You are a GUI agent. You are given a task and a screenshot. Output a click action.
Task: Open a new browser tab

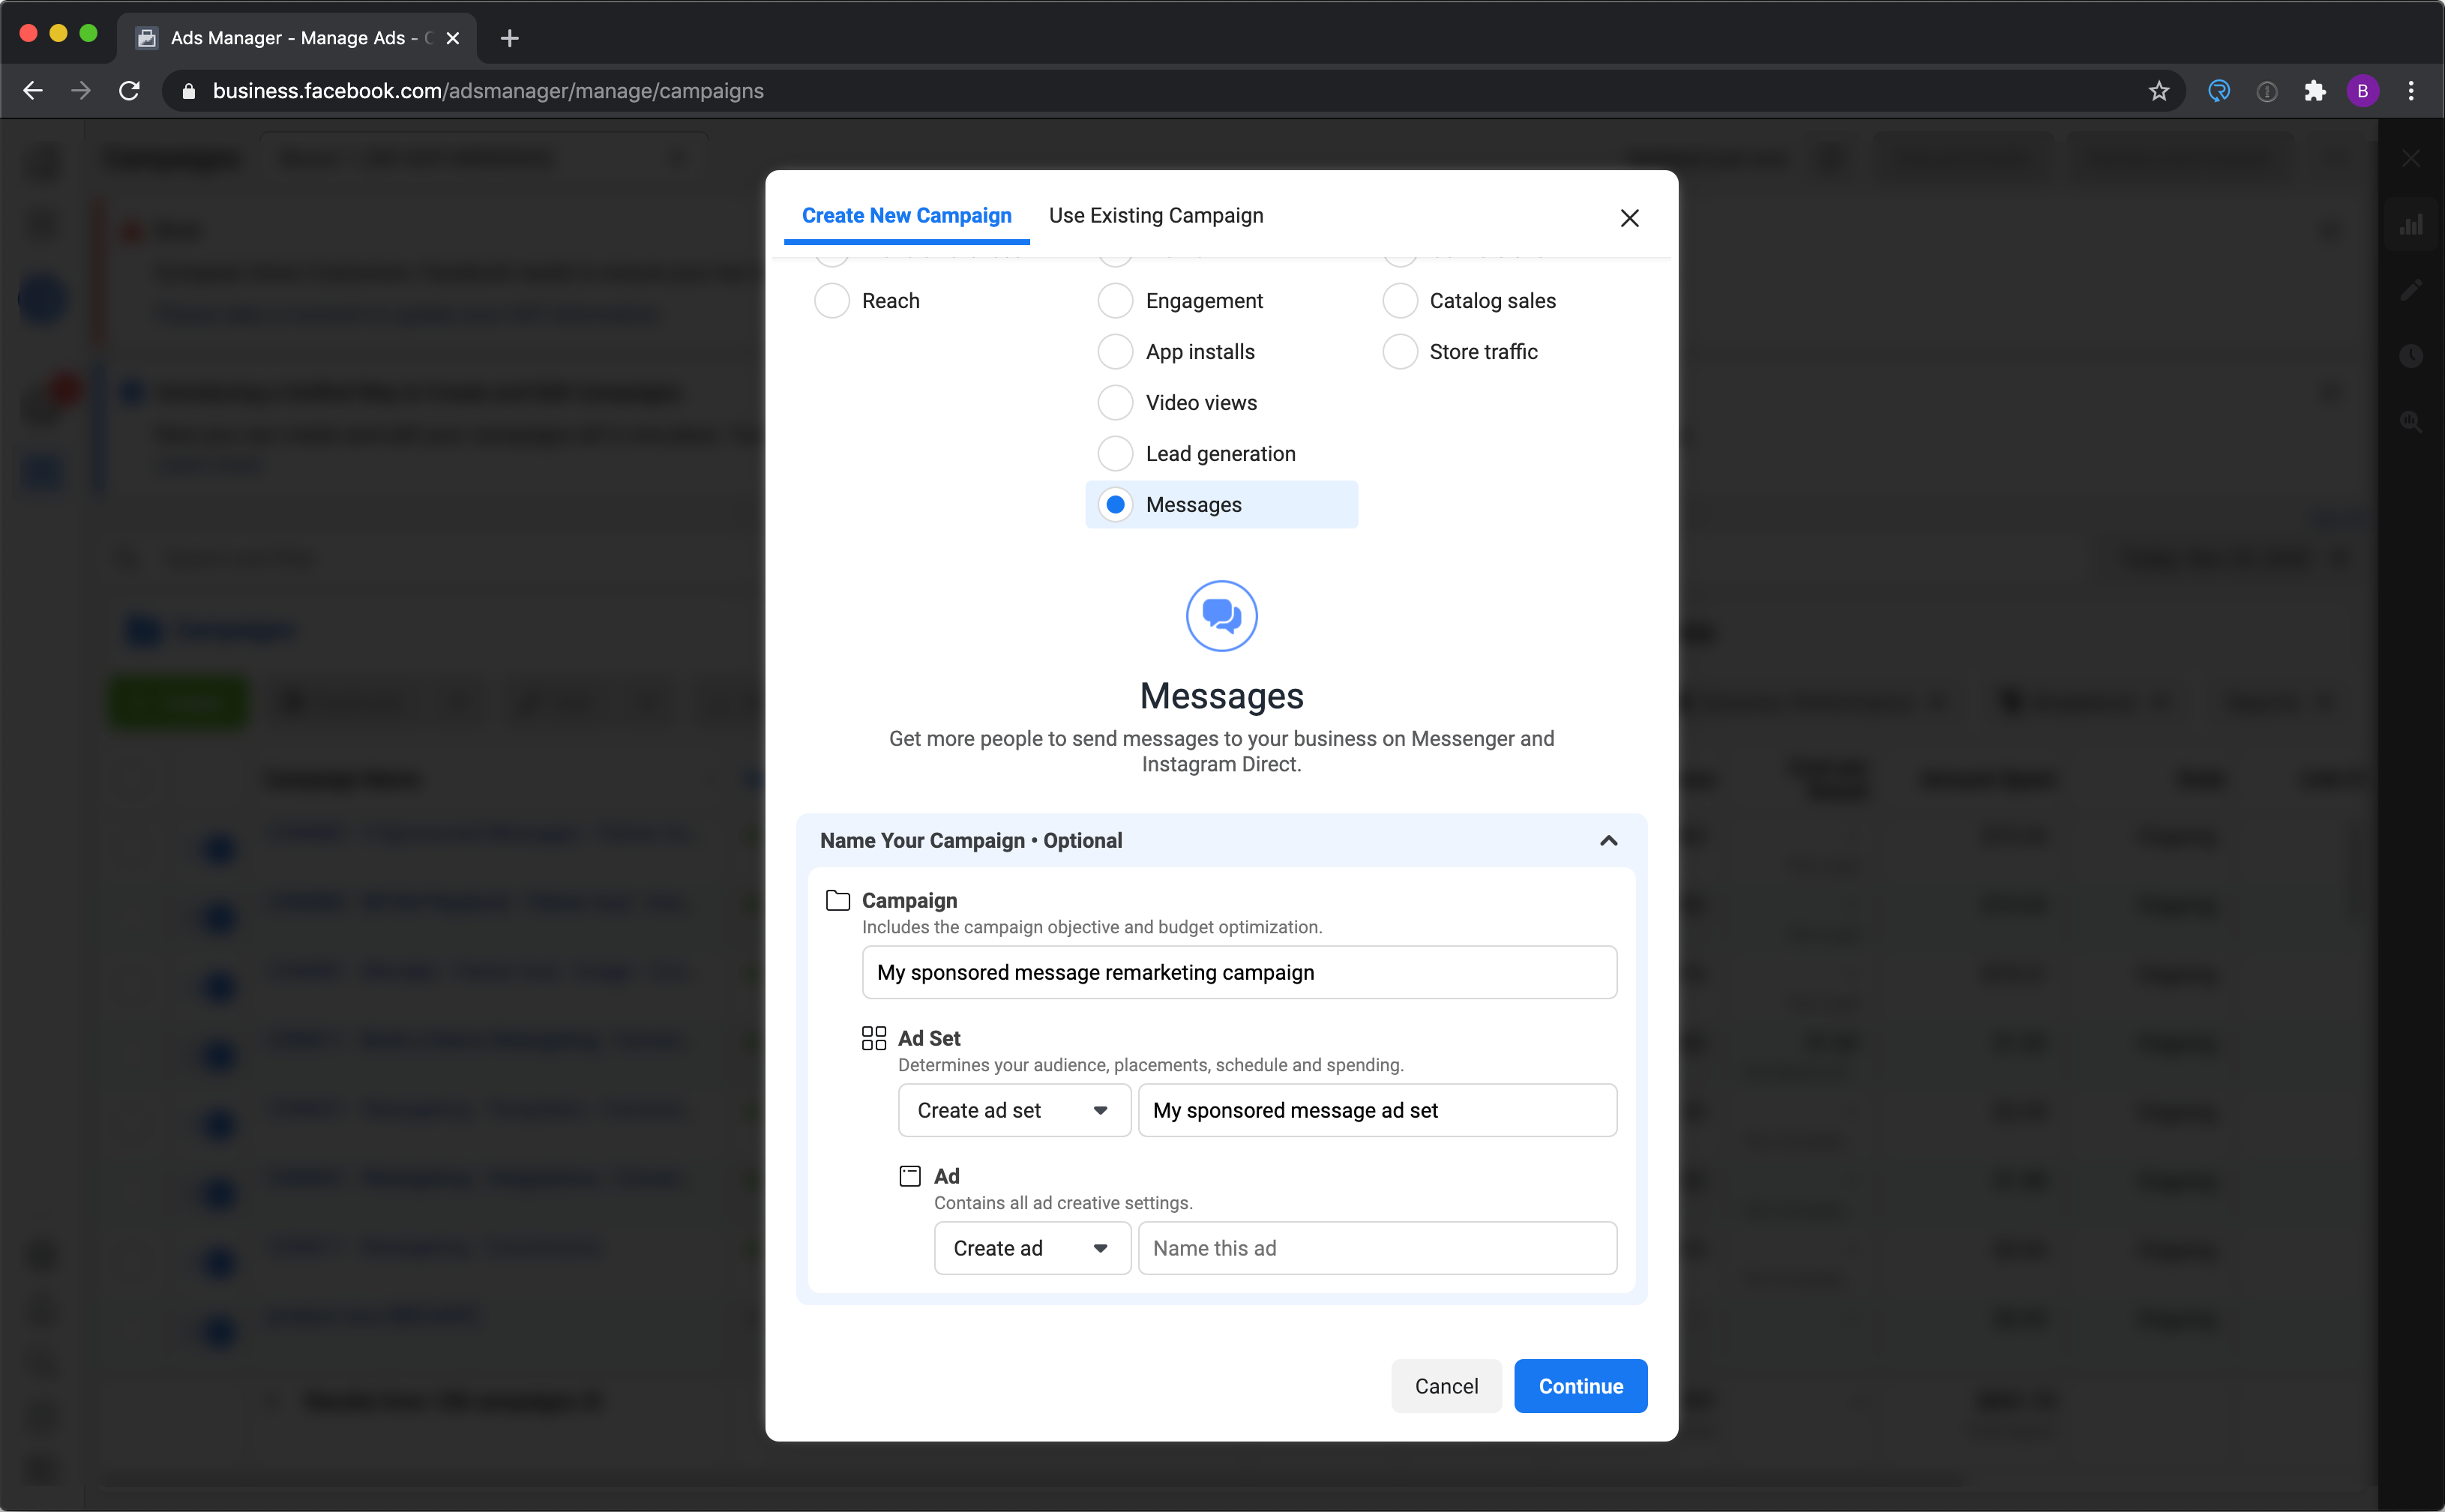click(x=509, y=38)
